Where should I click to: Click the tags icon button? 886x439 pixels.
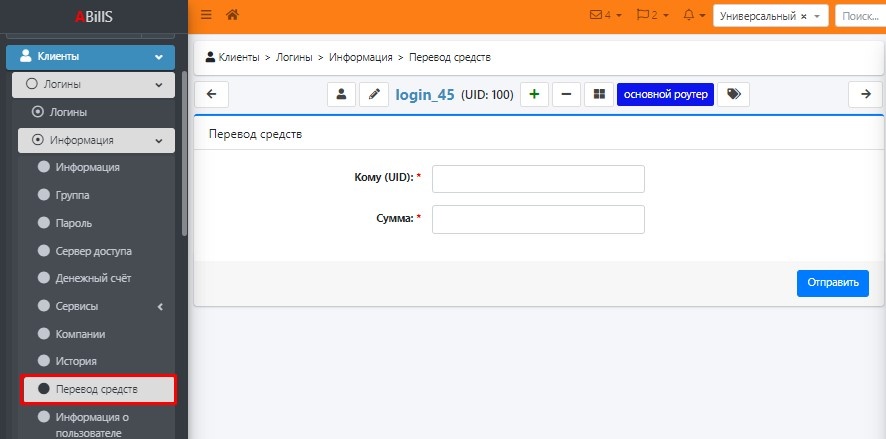point(733,94)
